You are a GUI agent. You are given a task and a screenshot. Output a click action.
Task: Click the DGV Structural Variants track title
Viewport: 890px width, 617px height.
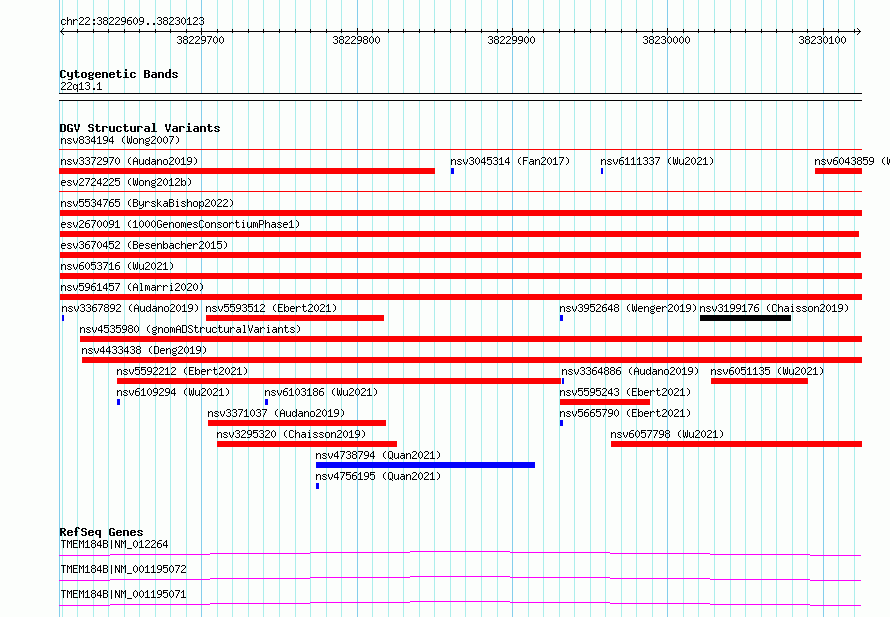(140, 128)
